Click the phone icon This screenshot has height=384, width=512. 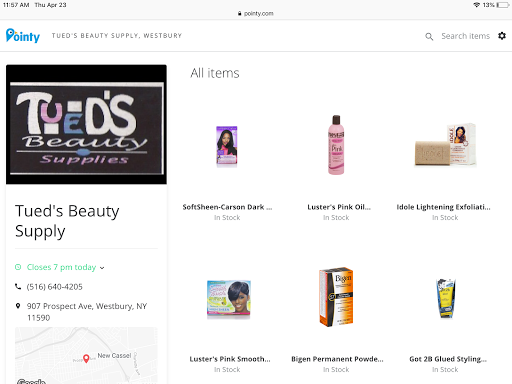point(18,286)
